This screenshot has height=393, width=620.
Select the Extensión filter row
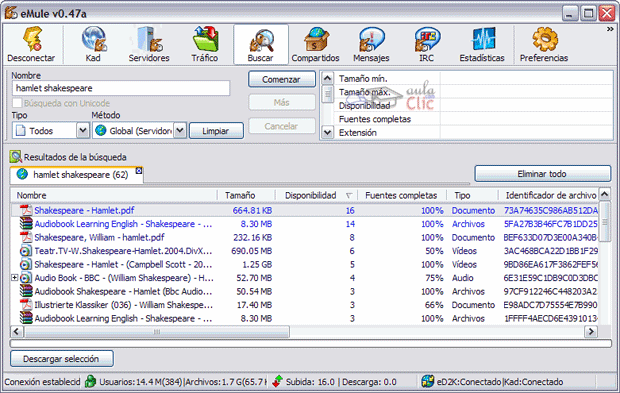(474, 132)
